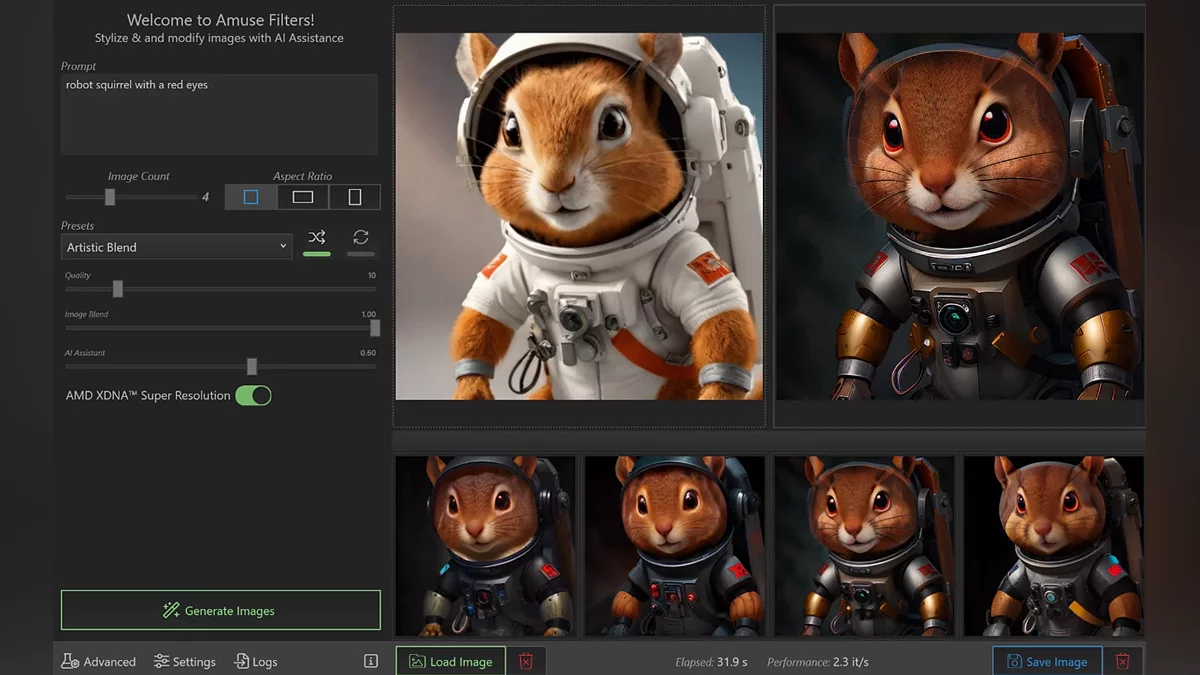Click the Load Image button
This screenshot has height=675, width=1200.
(x=451, y=661)
